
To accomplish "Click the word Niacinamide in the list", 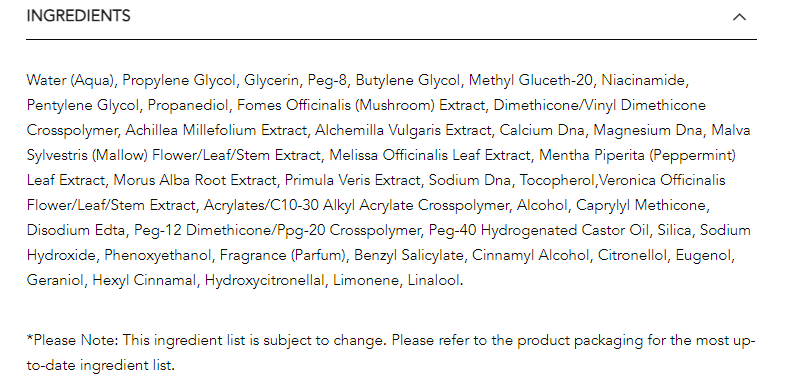I will tap(643, 80).
